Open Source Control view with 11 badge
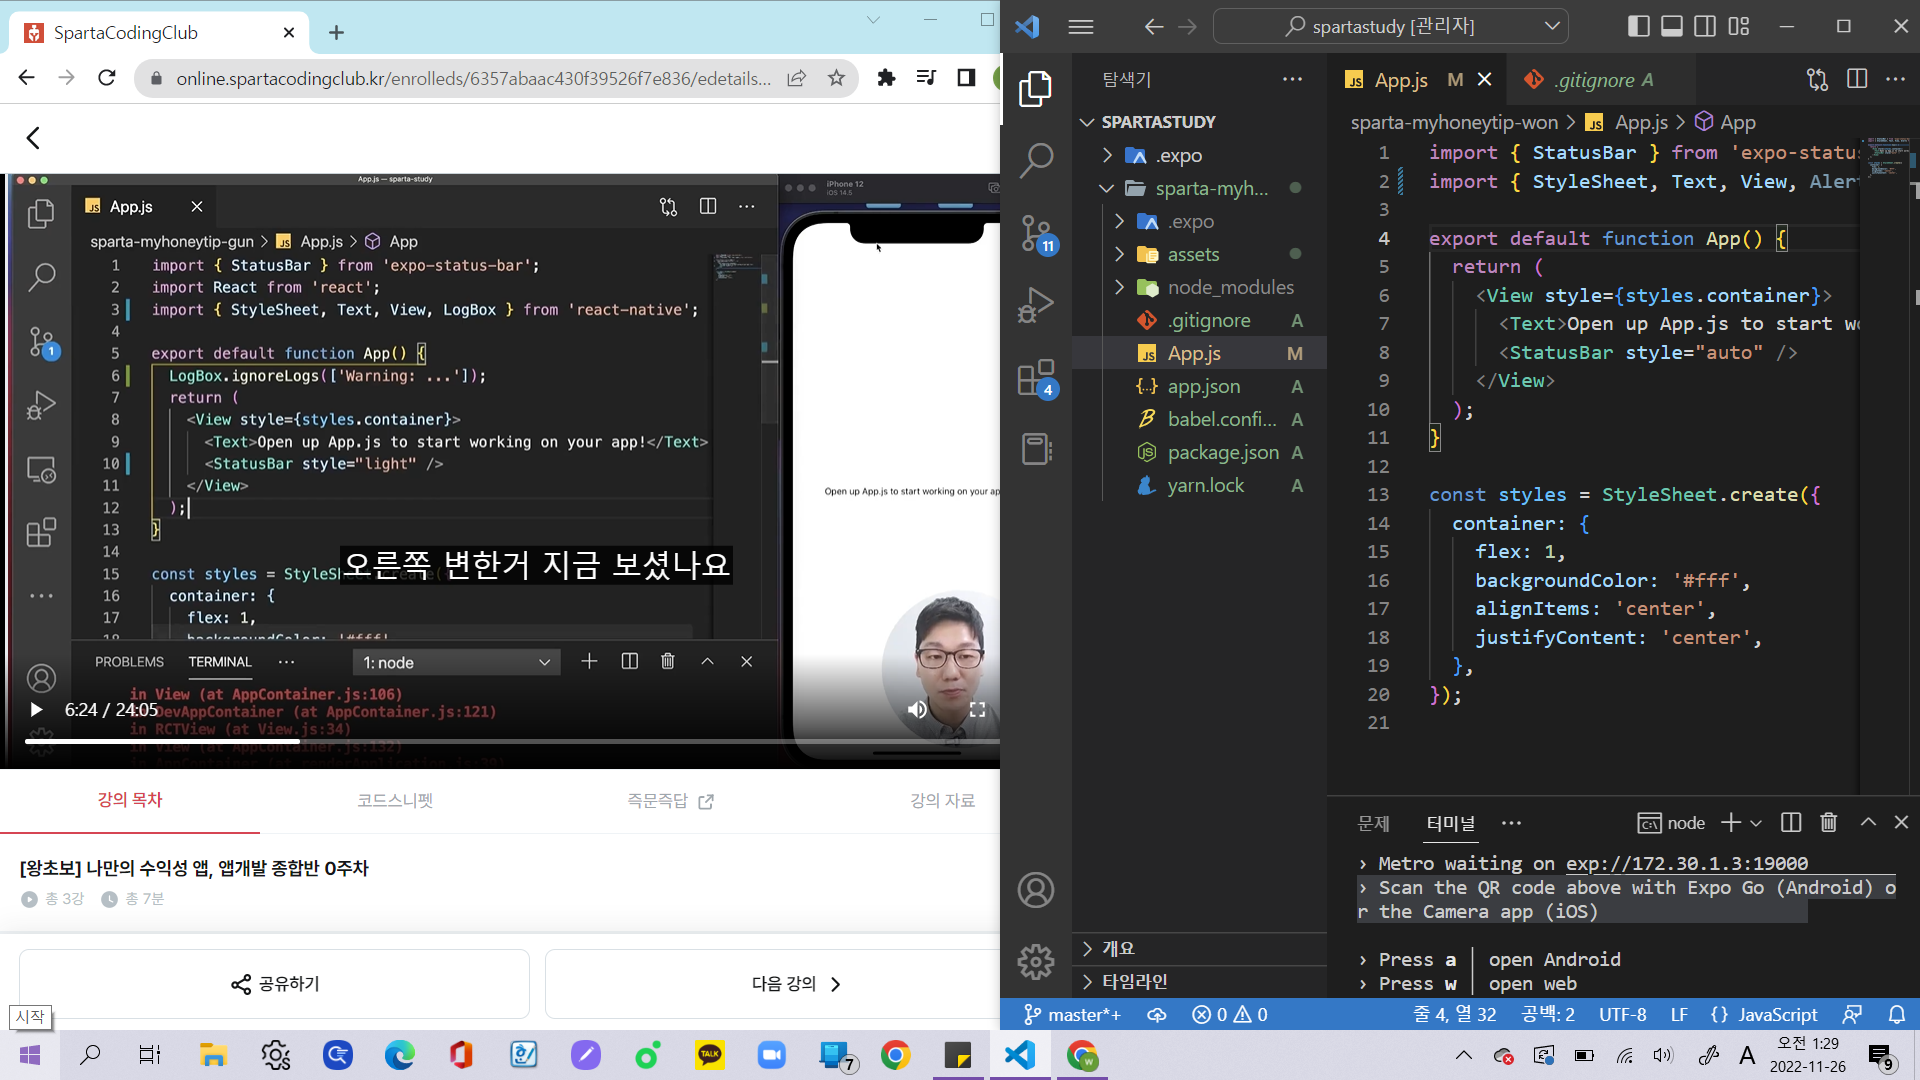This screenshot has width=1920, height=1080. click(x=1036, y=234)
